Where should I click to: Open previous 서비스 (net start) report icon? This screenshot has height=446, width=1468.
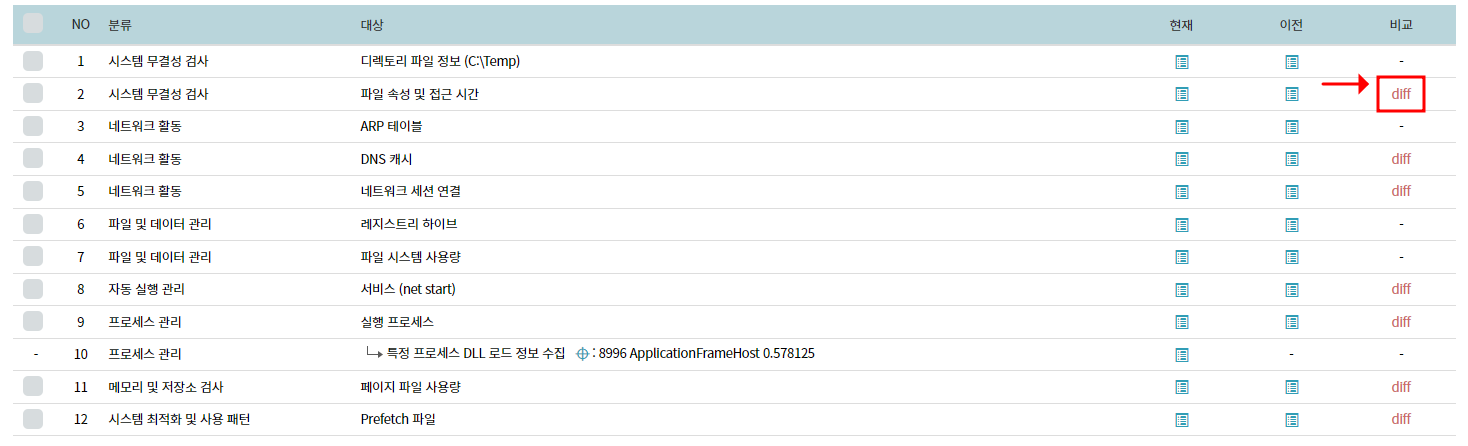click(x=1292, y=289)
